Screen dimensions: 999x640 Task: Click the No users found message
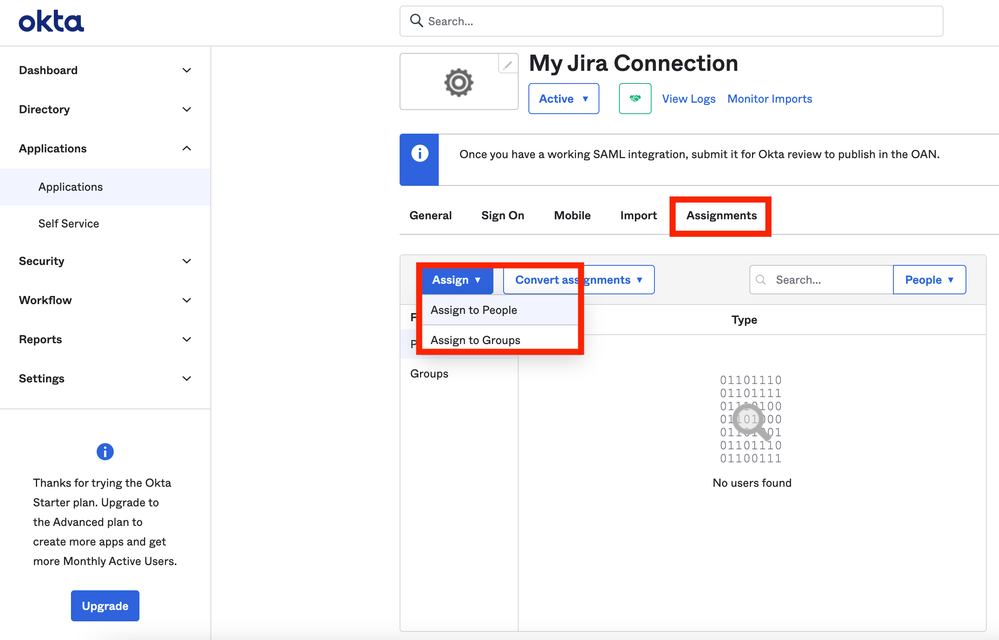point(752,483)
